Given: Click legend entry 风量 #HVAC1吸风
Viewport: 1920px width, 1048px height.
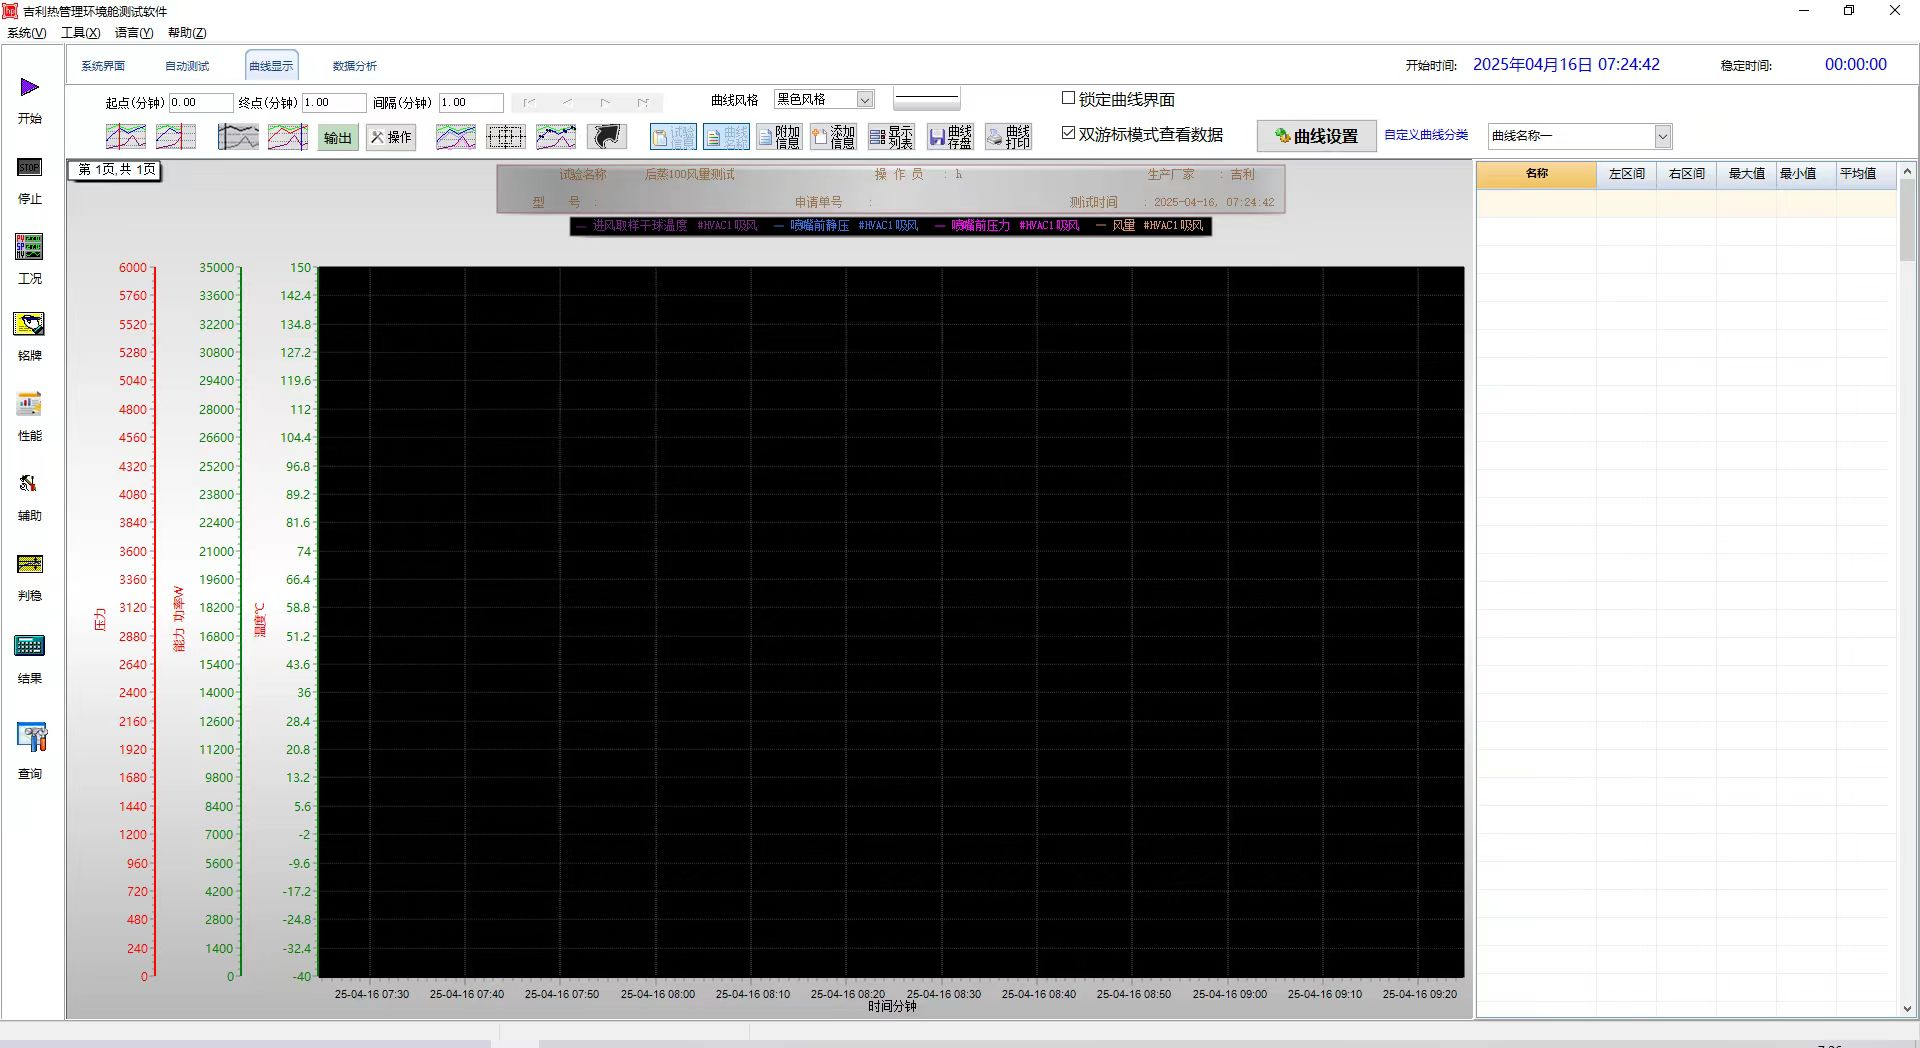Looking at the screenshot, I should [1150, 226].
